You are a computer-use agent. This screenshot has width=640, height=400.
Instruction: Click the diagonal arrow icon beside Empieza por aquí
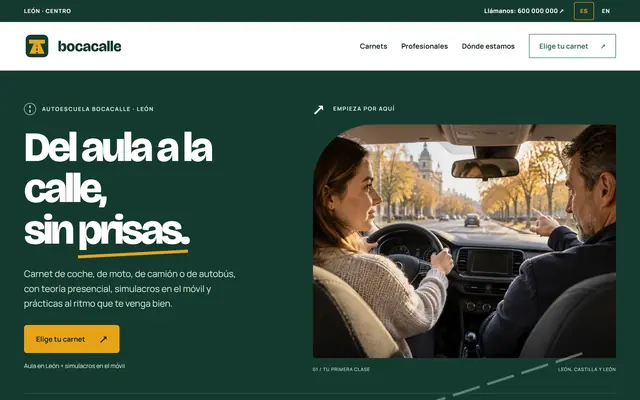pyautogui.click(x=319, y=109)
